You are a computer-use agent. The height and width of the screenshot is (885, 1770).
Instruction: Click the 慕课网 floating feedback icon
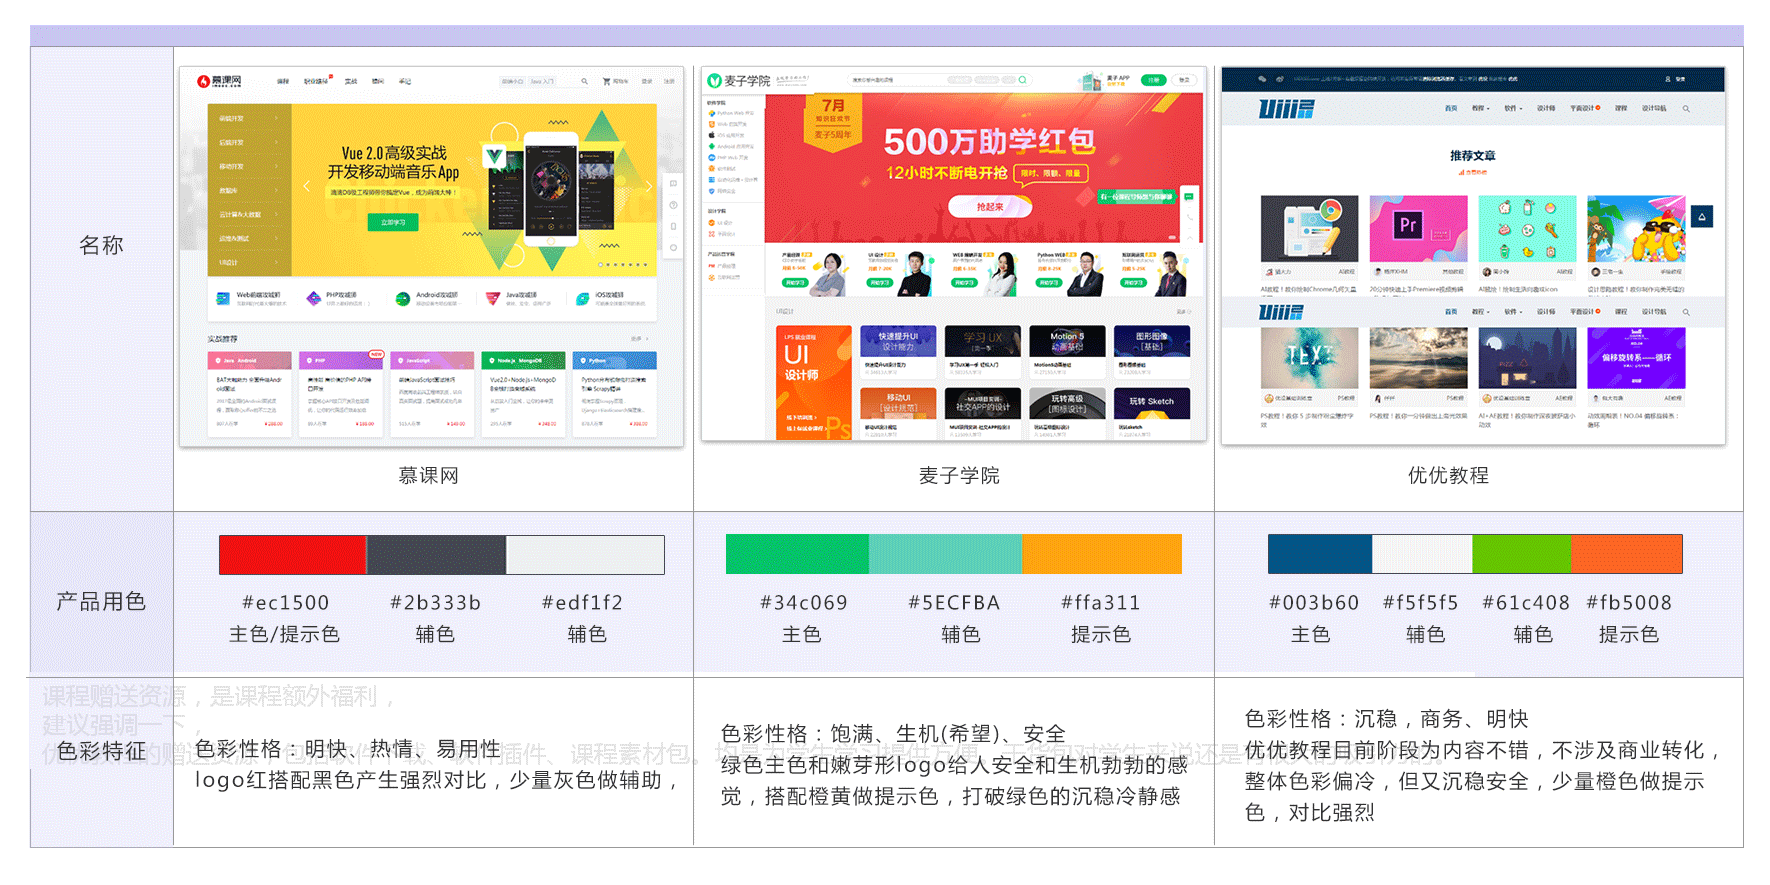(x=673, y=184)
